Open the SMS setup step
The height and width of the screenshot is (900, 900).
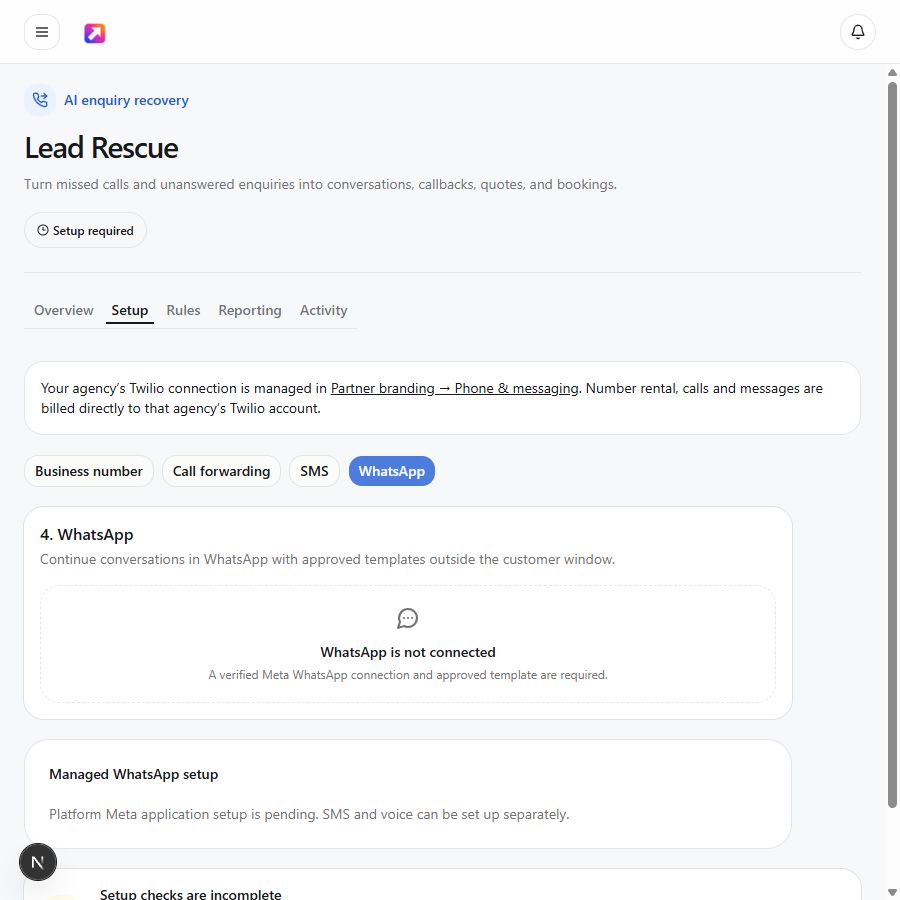pos(315,471)
